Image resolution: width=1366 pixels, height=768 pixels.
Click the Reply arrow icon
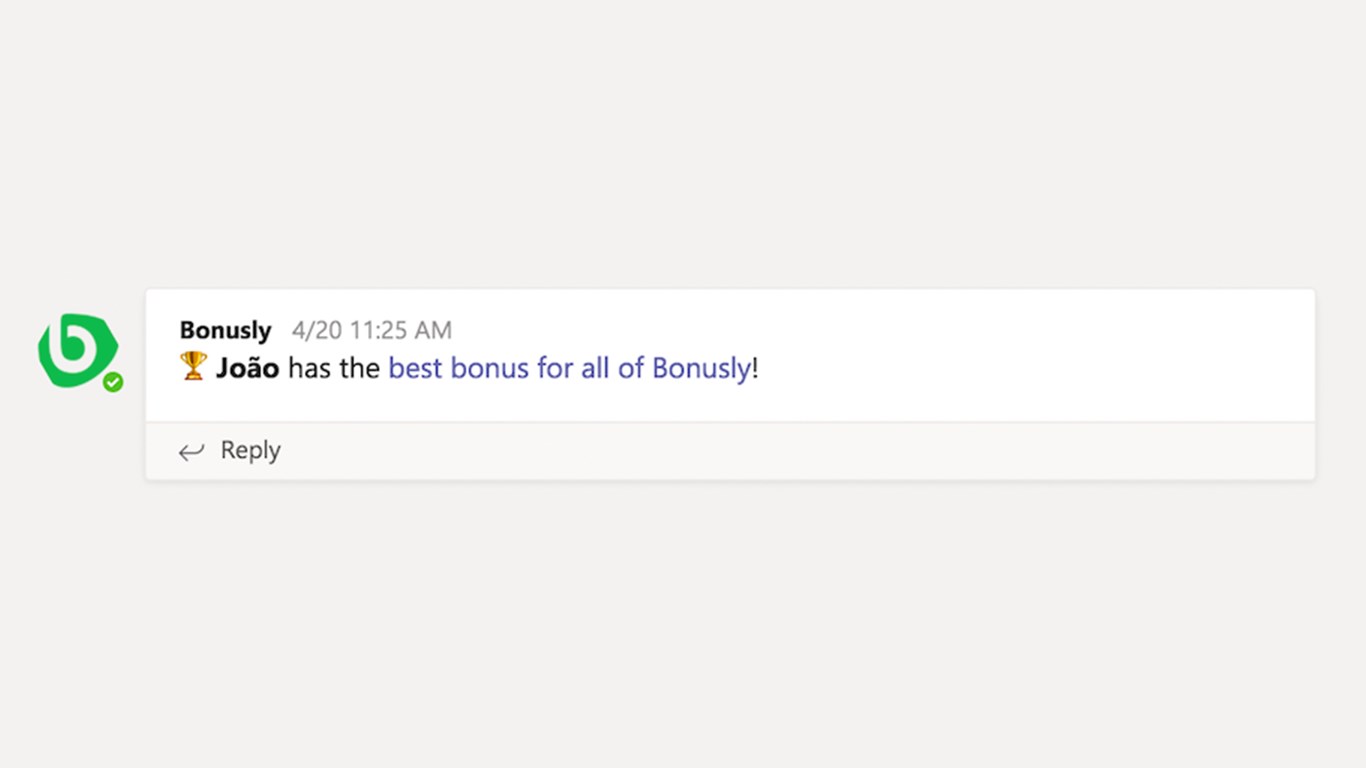(x=191, y=452)
